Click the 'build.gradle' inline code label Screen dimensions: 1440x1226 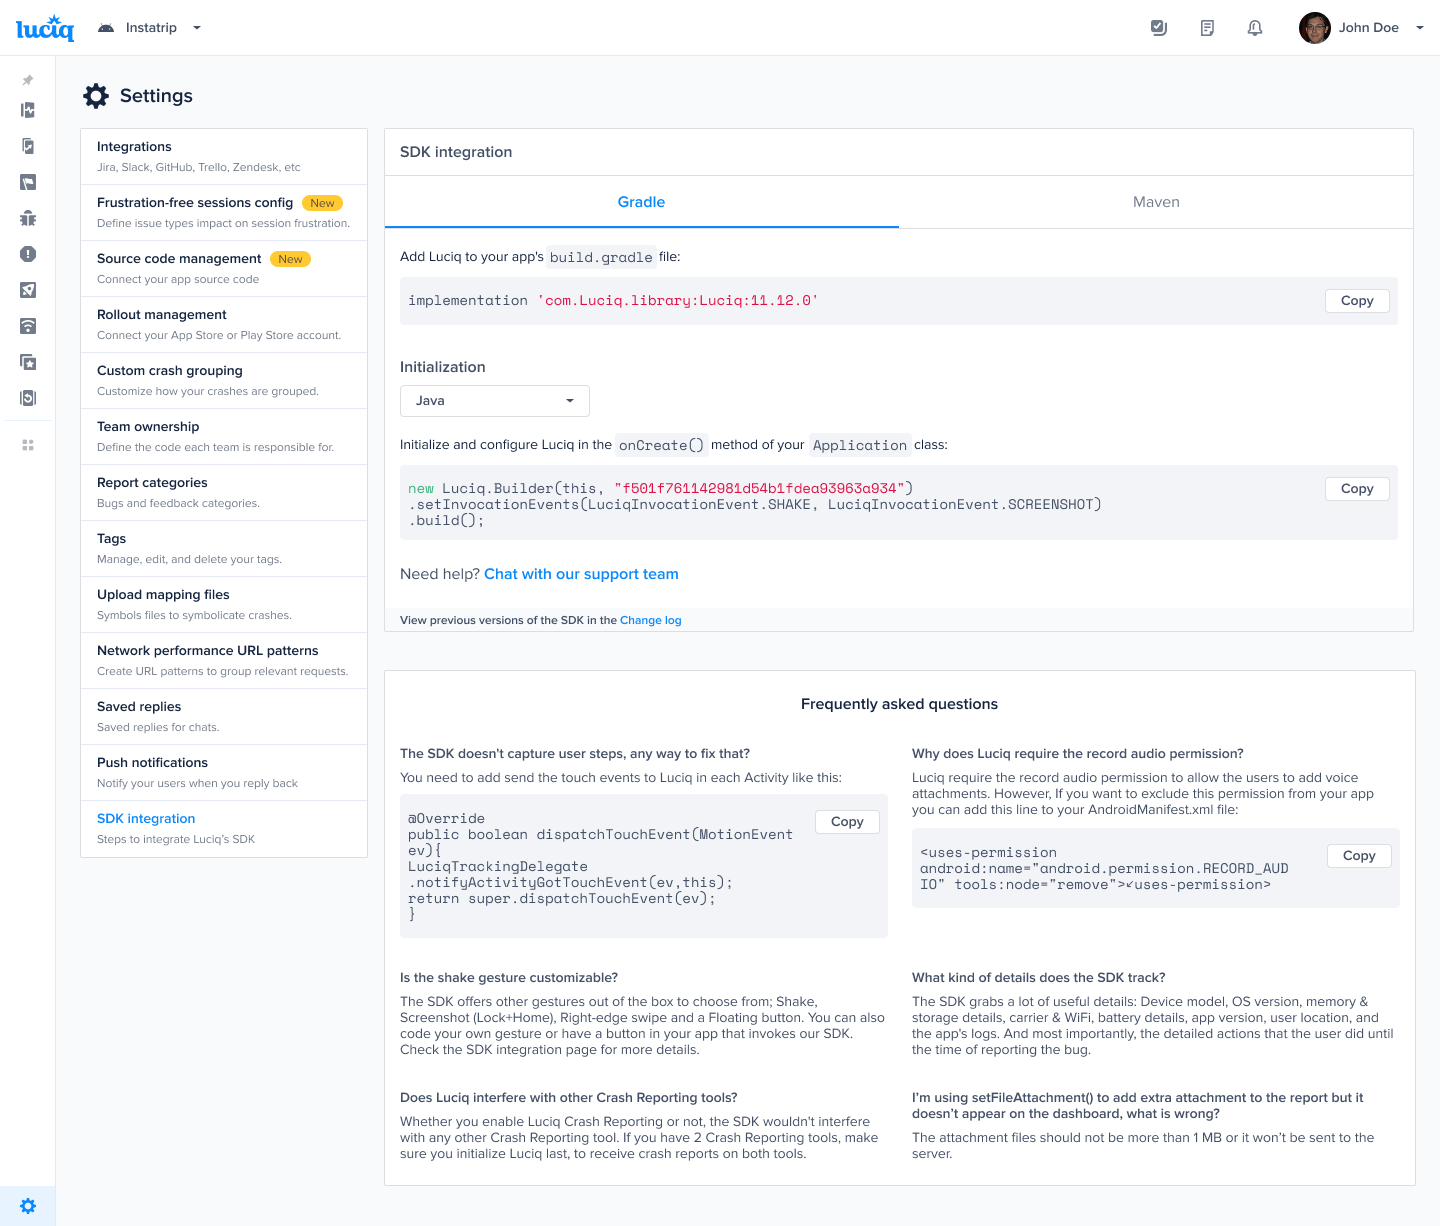[601, 257]
